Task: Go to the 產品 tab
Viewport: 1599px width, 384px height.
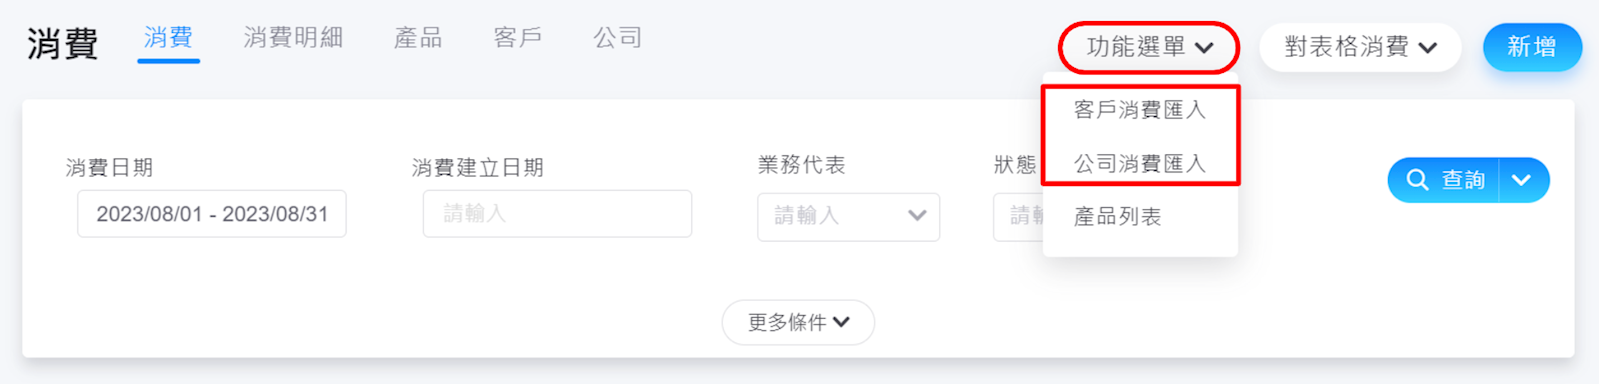Action: point(418,38)
